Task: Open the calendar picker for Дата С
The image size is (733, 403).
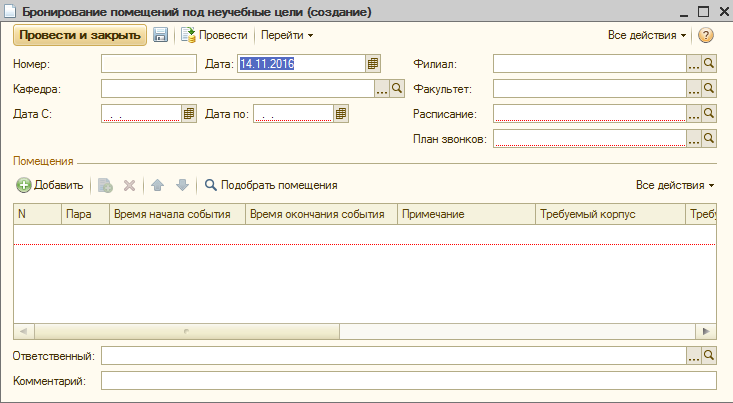Action: pos(188,114)
